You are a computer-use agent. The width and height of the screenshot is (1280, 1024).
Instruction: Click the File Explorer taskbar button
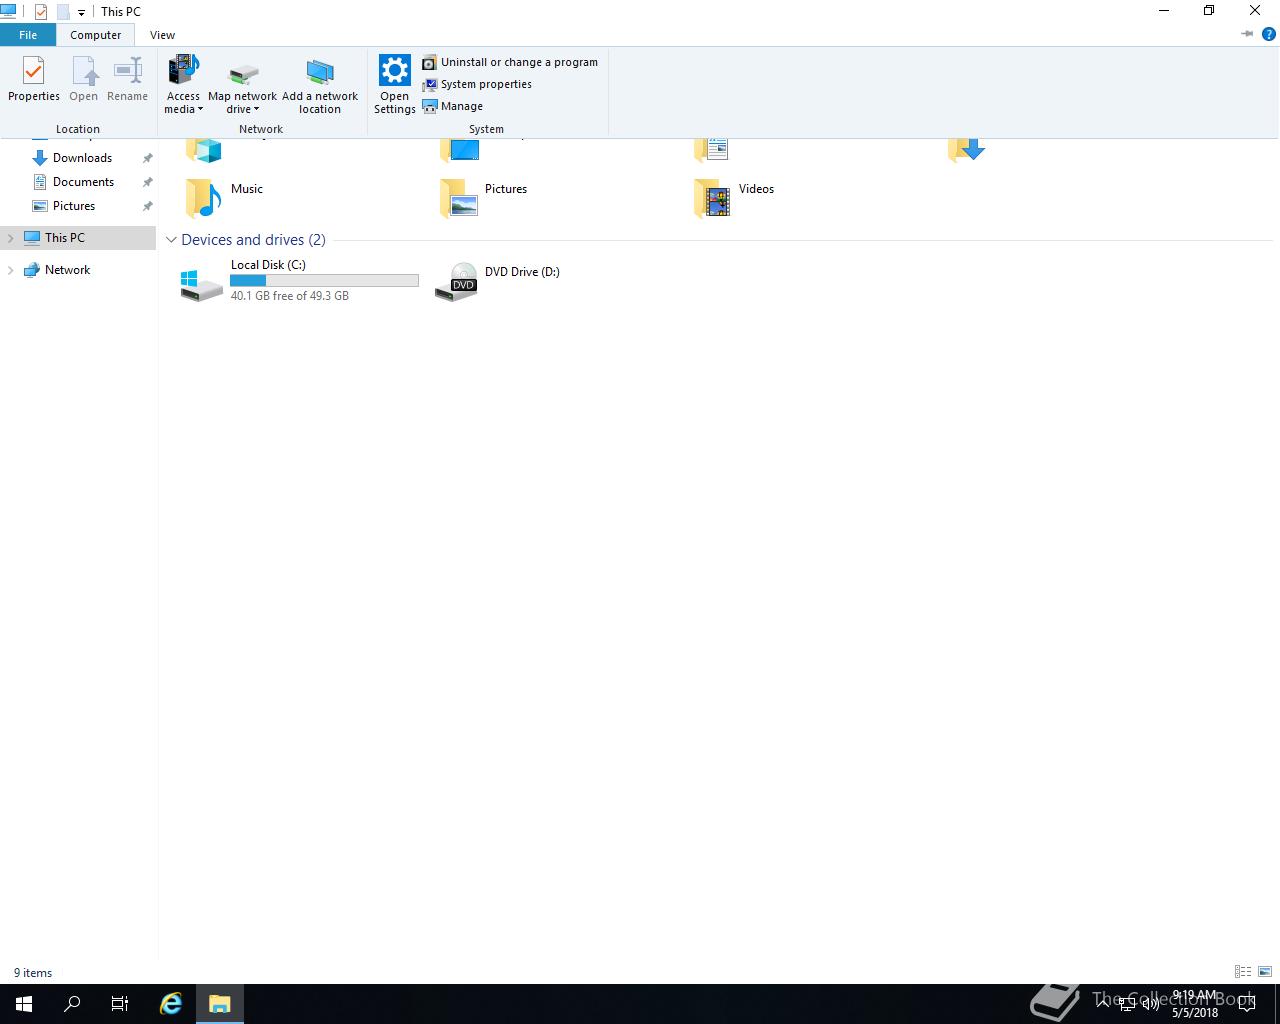(x=219, y=1004)
